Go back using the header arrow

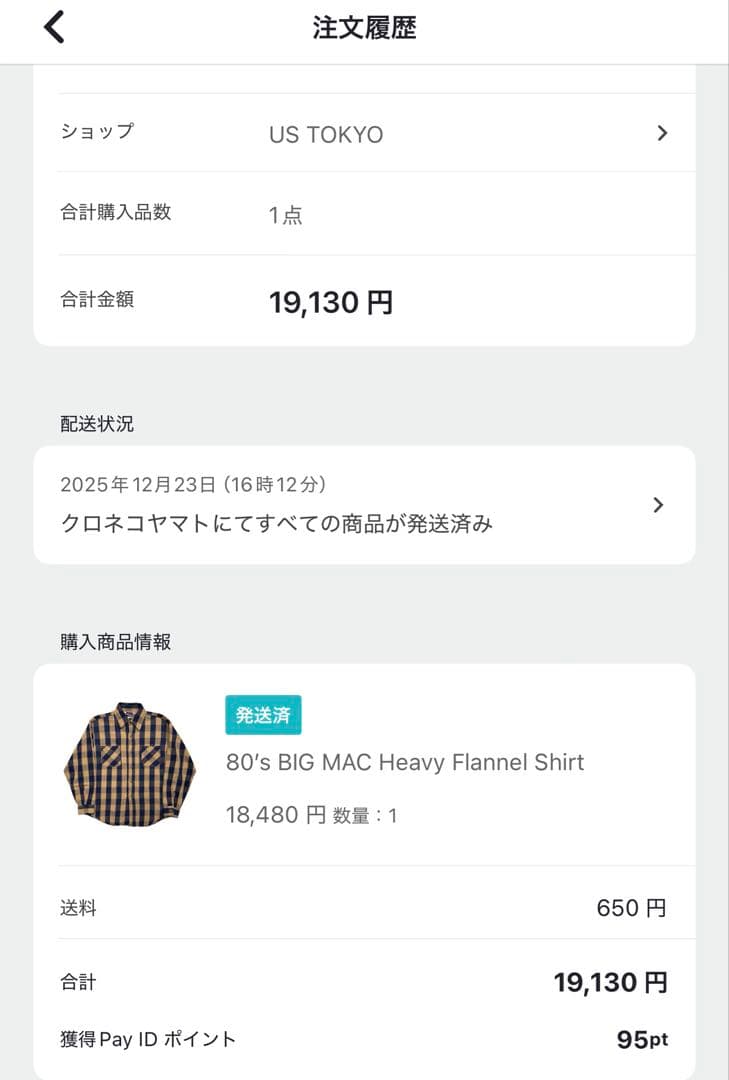(x=54, y=27)
